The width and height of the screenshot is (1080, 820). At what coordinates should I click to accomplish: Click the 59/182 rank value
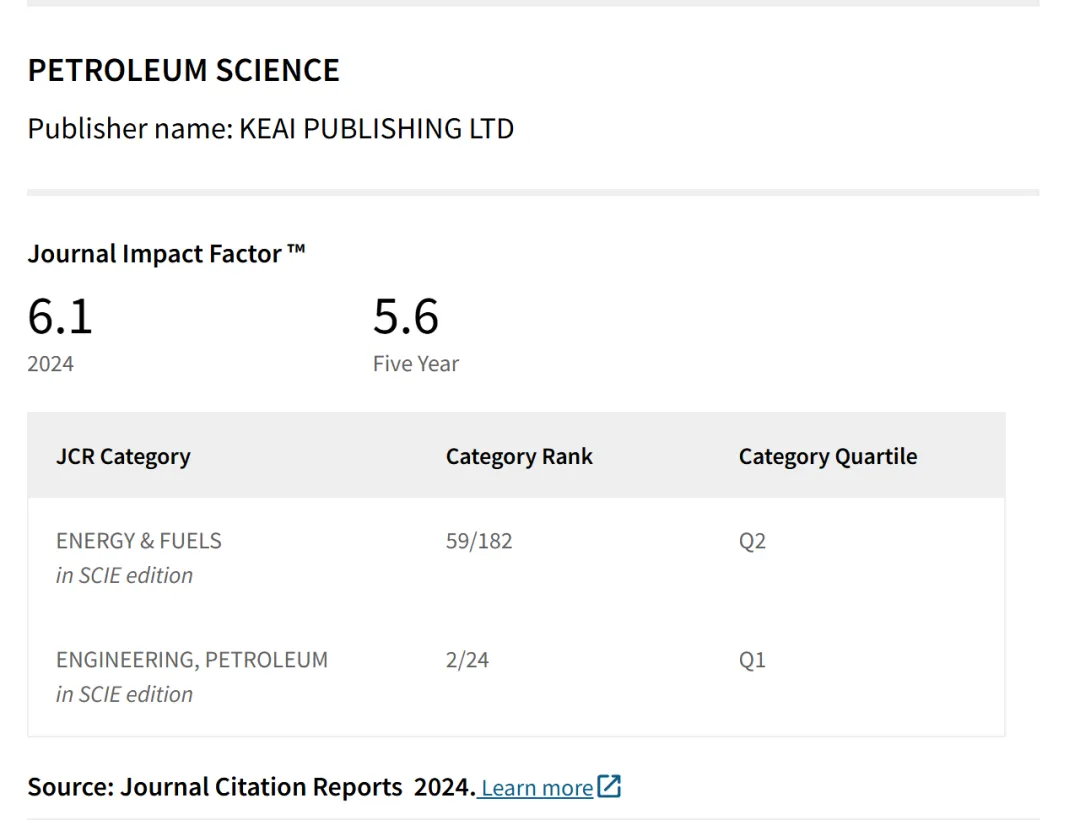point(479,541)
